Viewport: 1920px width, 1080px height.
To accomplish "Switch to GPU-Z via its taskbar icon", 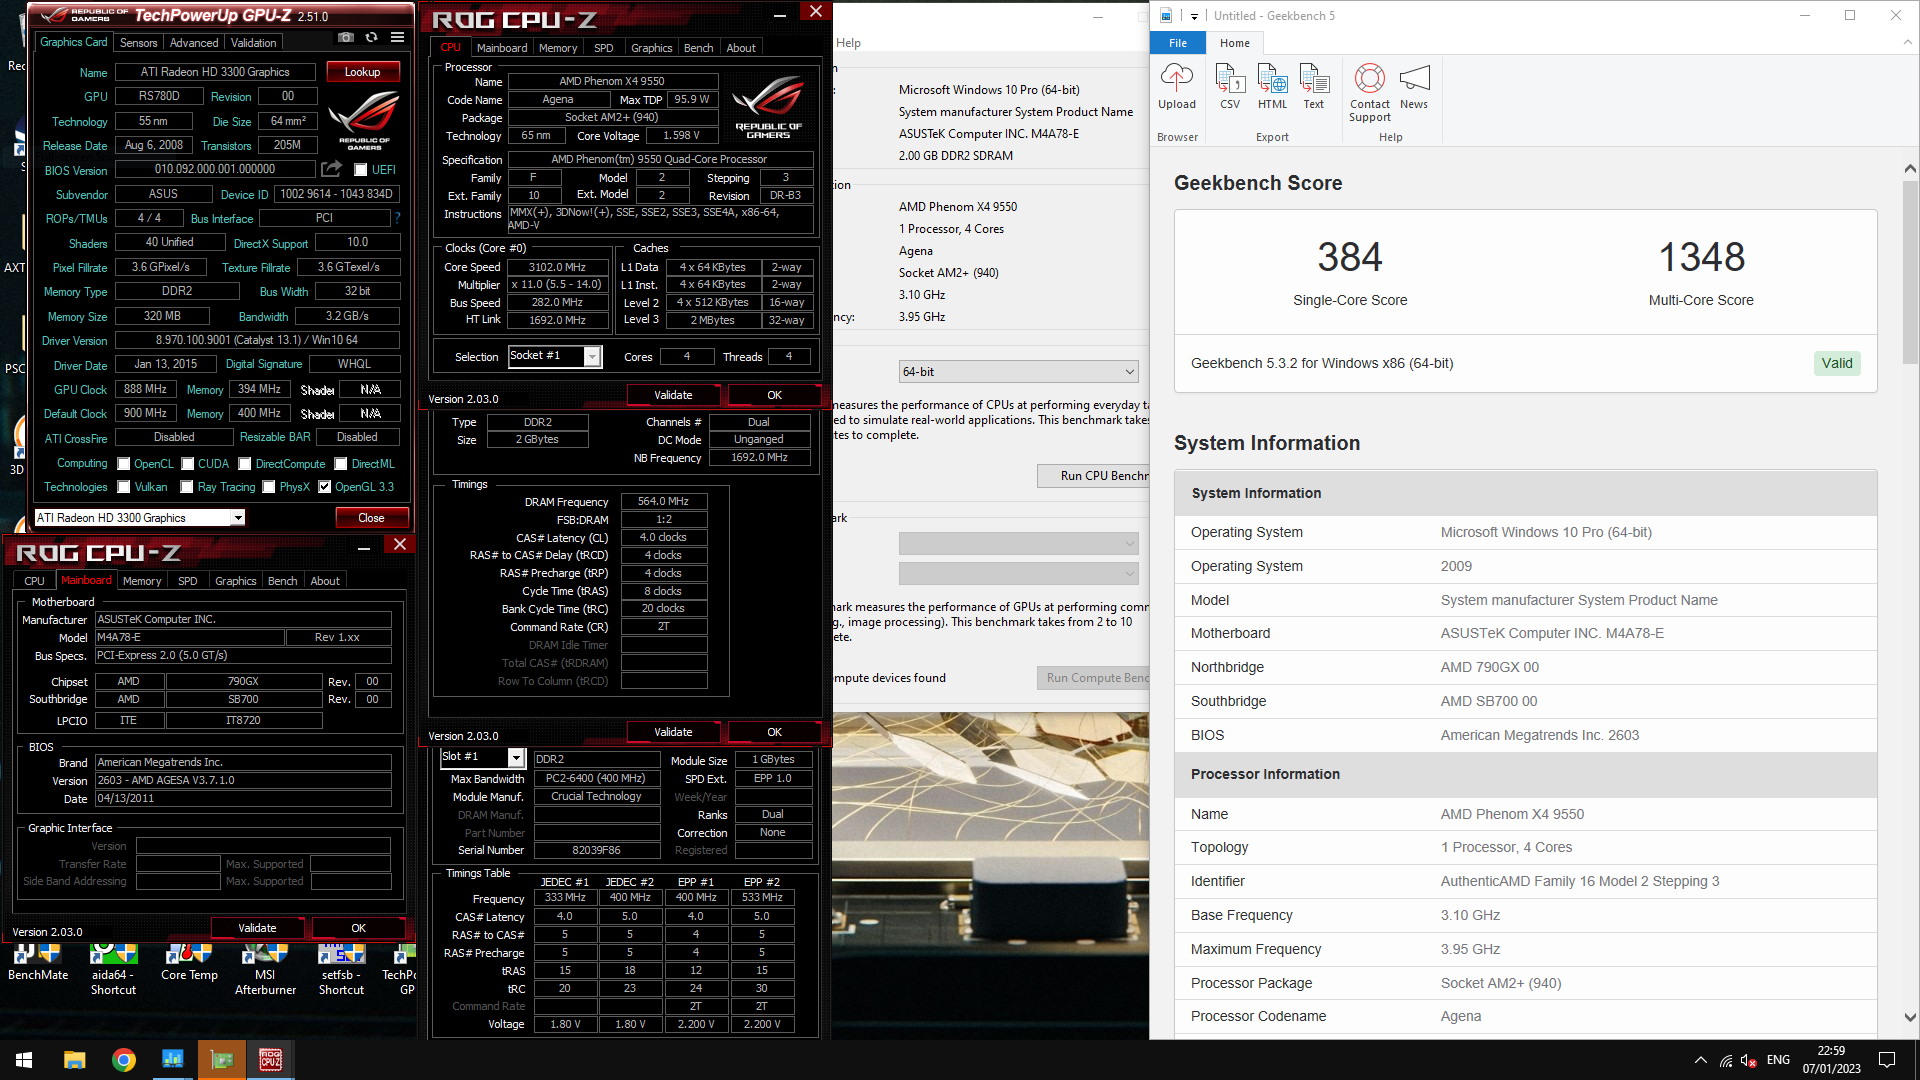I will point(222,1060).
